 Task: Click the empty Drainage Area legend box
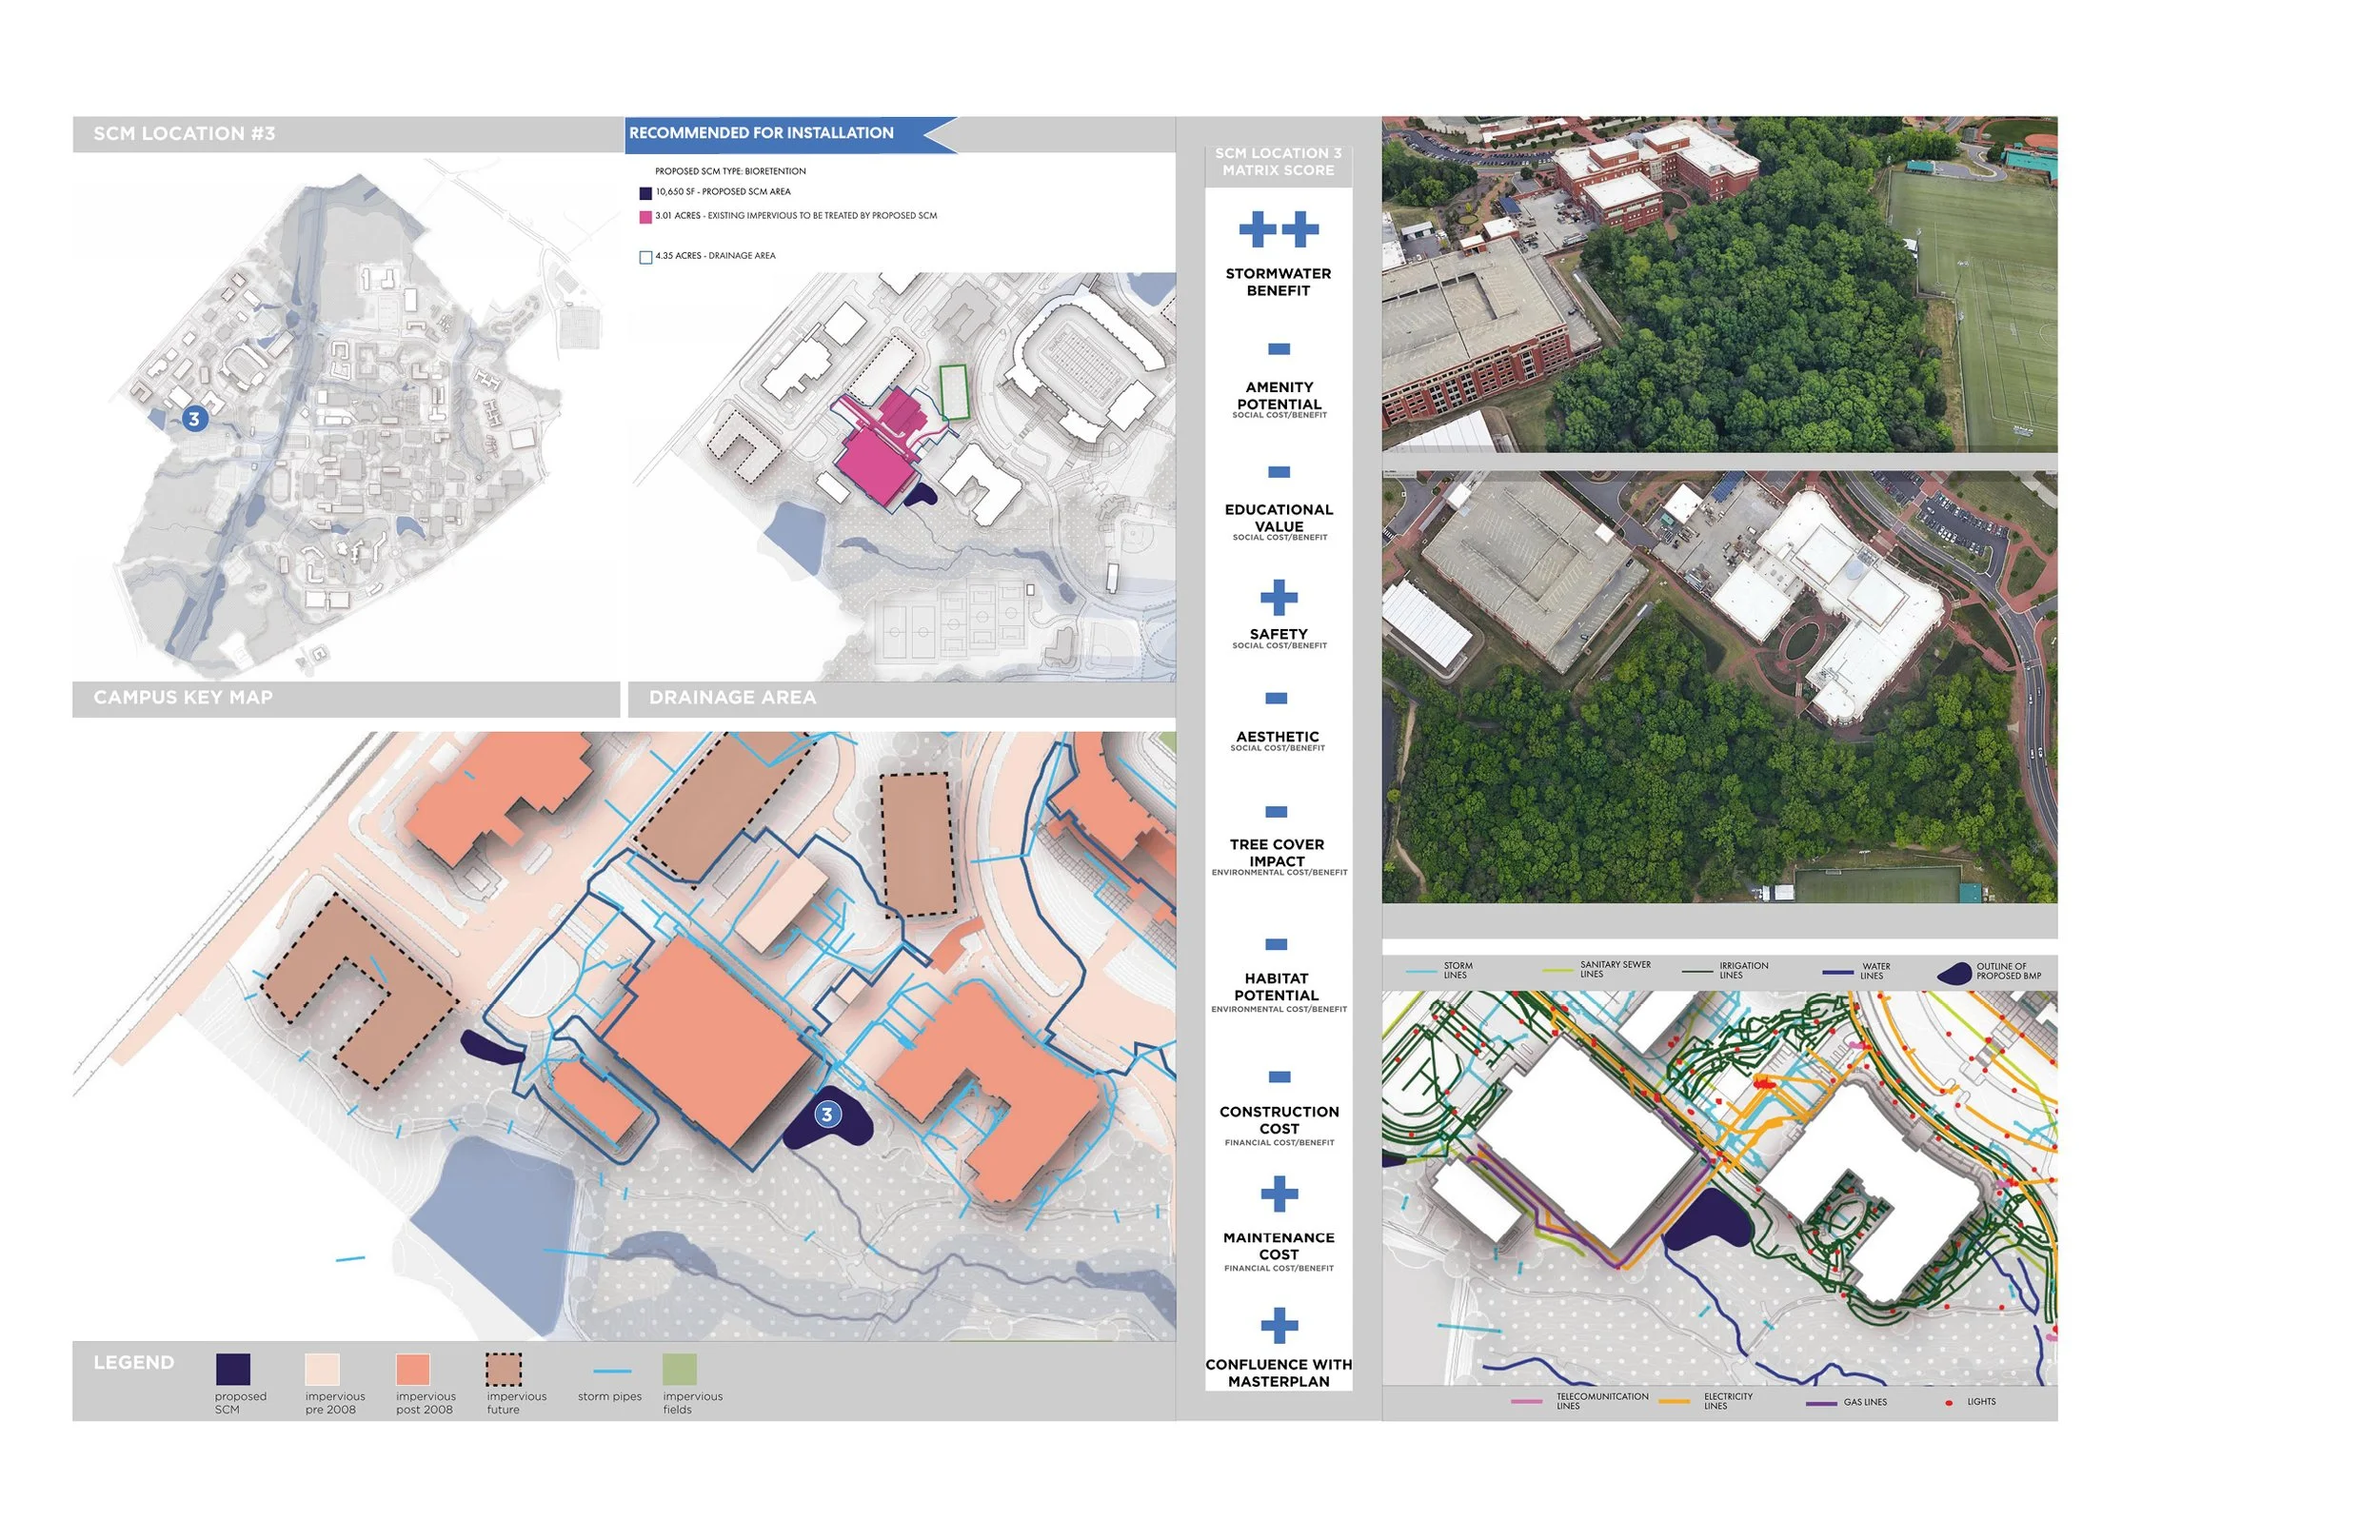click(x=646, y=257)
